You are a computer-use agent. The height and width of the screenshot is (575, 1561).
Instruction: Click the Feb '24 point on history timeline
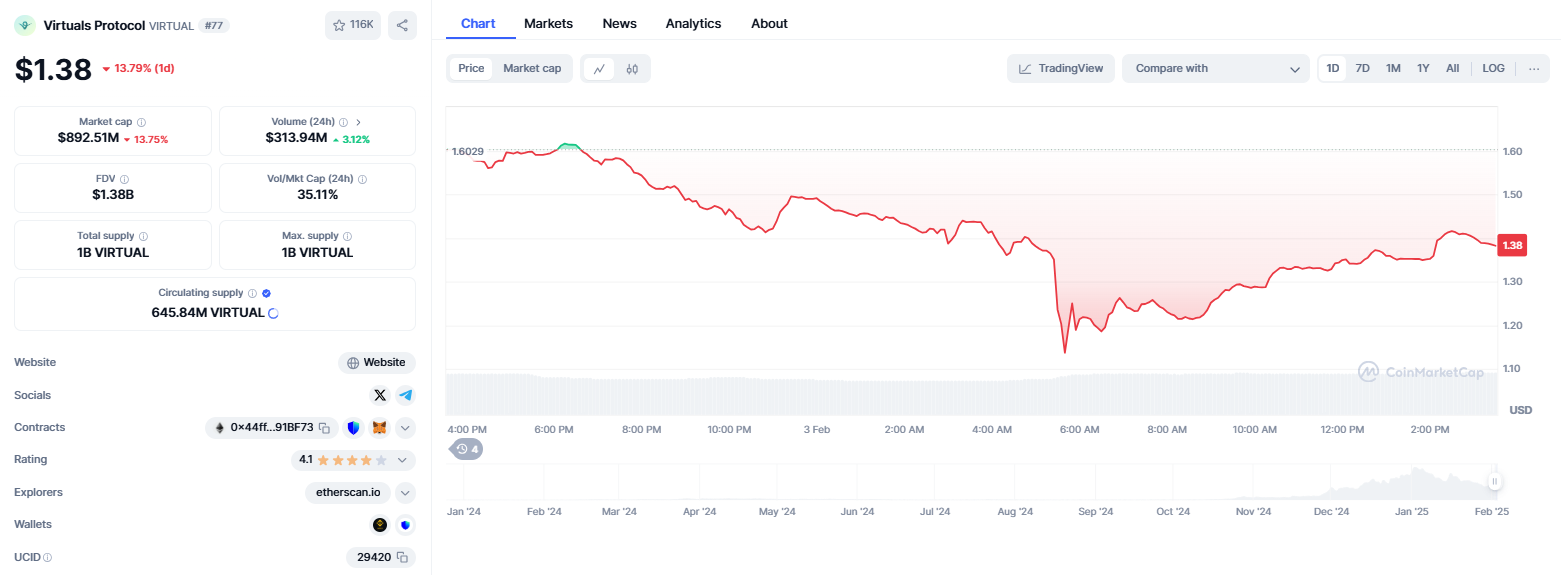coord(543,511)
